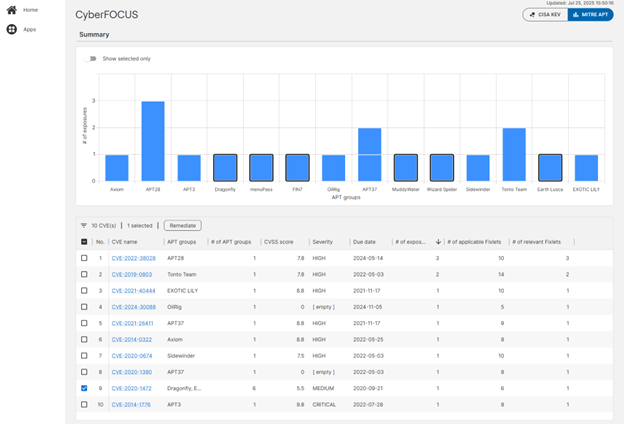Screen dimensions: 624x424
Task: Open the CVE-2019-0803 link
Action: click(x=131, y=274)
